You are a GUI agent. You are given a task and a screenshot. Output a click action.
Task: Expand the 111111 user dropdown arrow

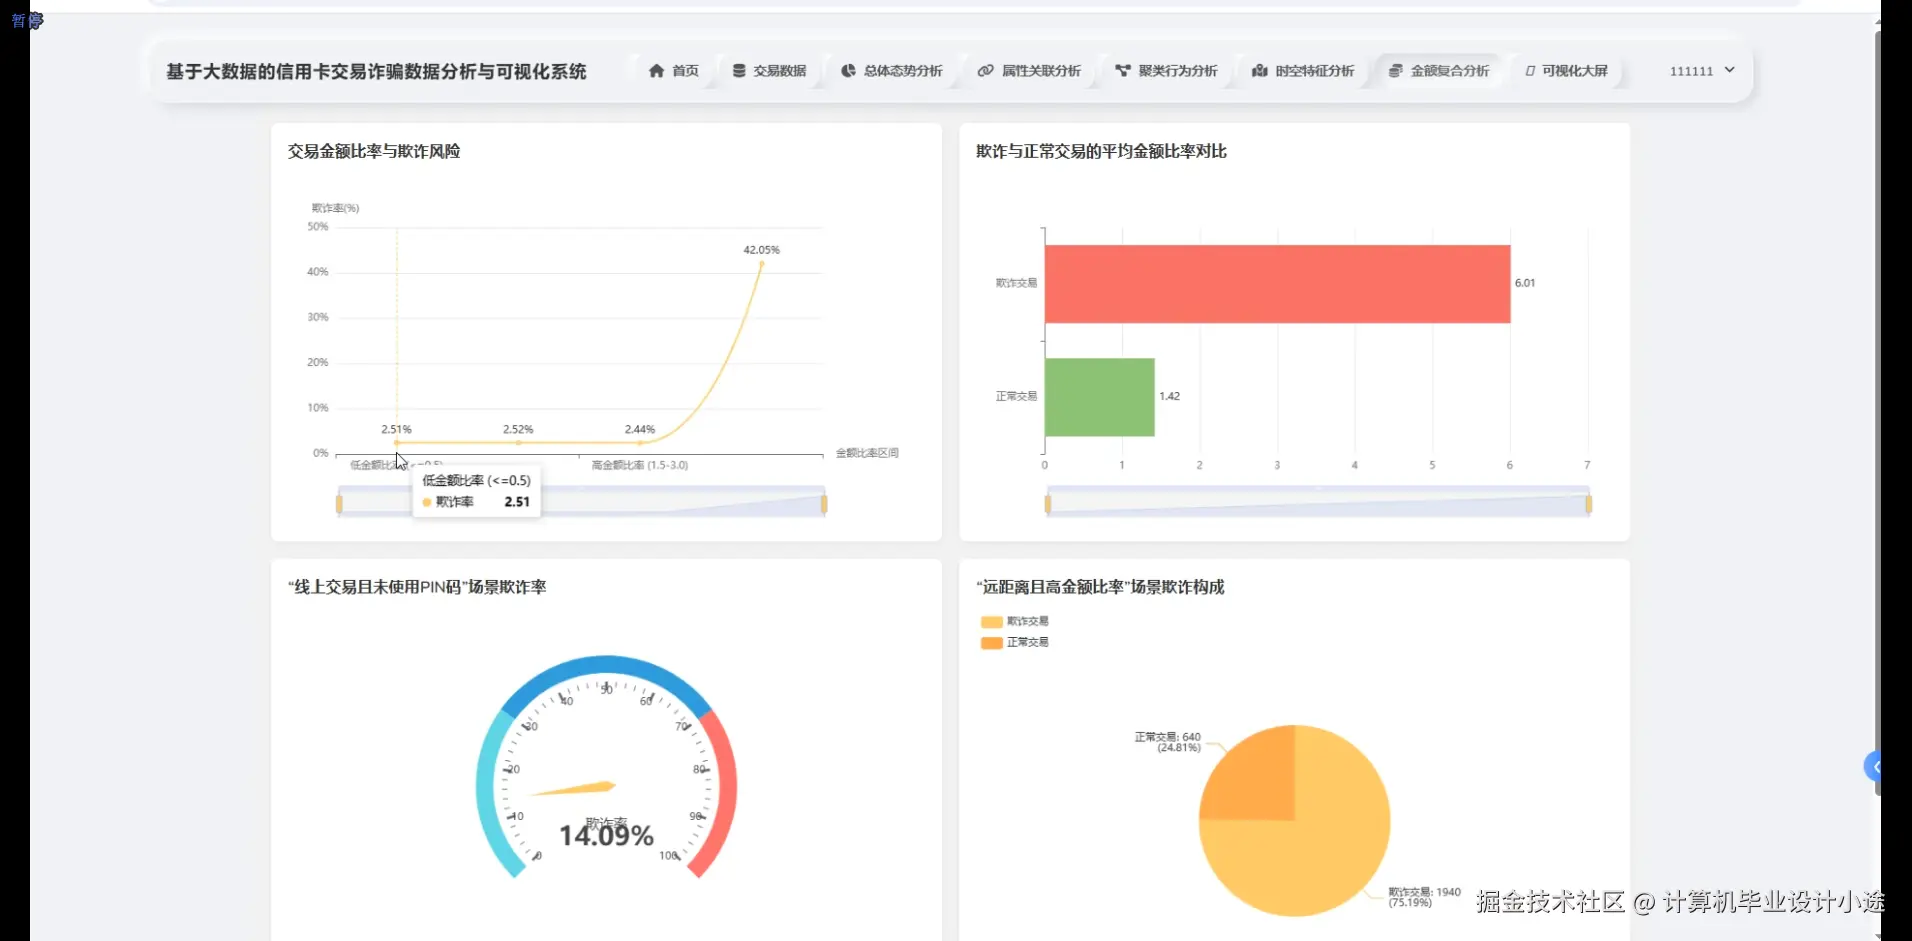pyautogui.click(x=1730, y=70)
